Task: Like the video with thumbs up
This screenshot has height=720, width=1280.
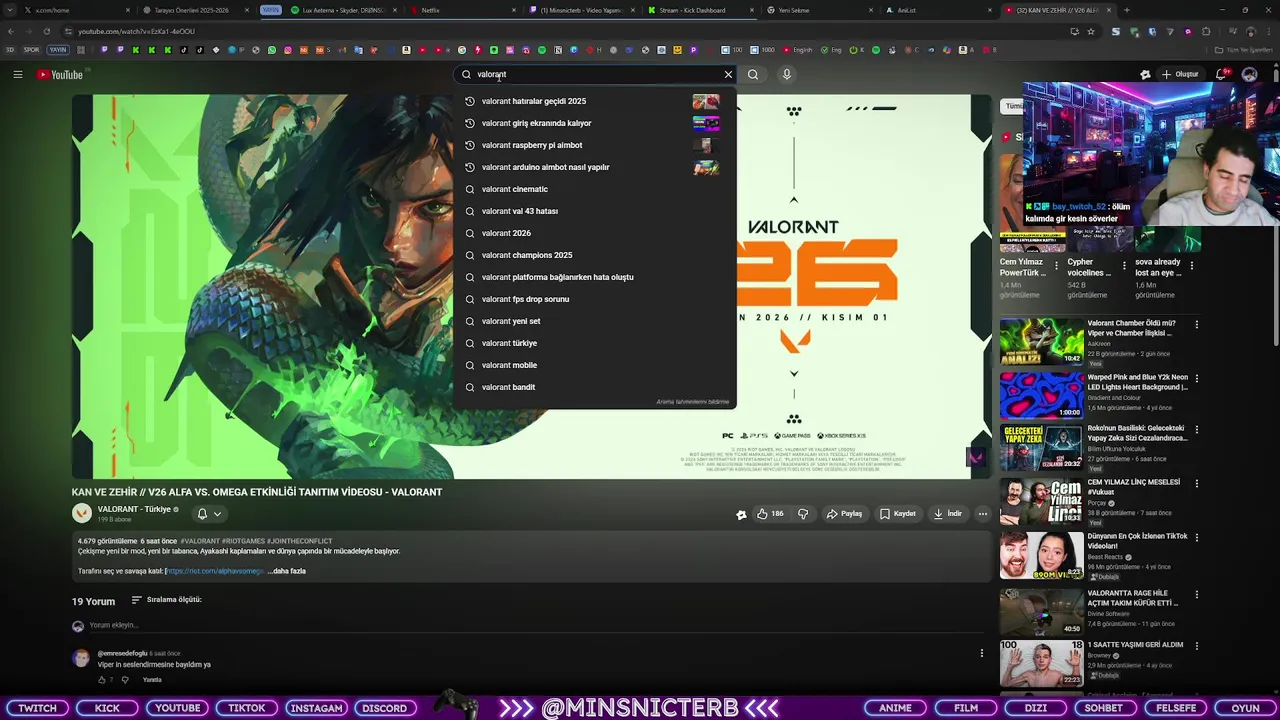Action: pos(770,513)
